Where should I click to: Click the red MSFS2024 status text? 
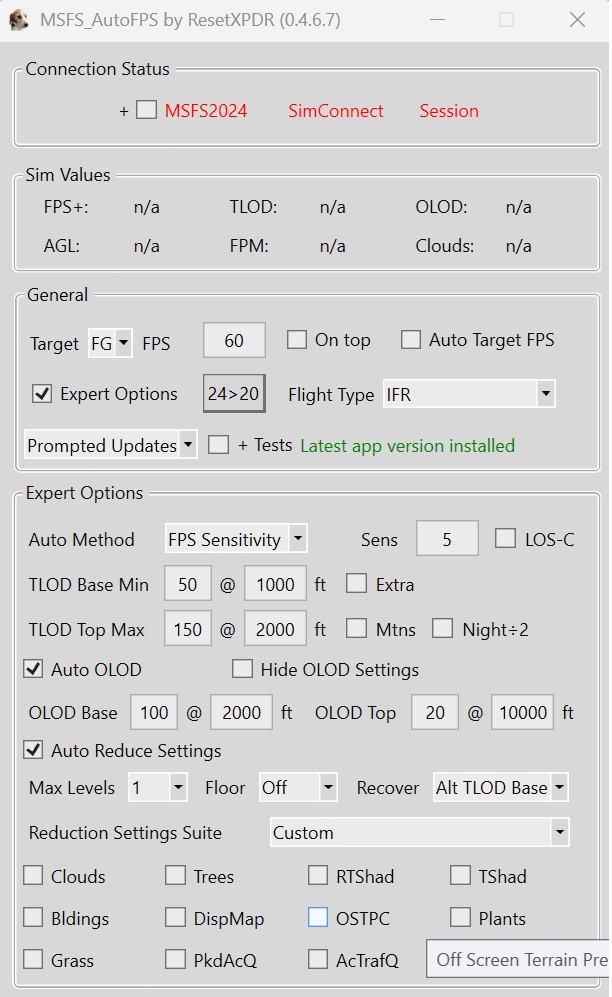click(206, 111)
